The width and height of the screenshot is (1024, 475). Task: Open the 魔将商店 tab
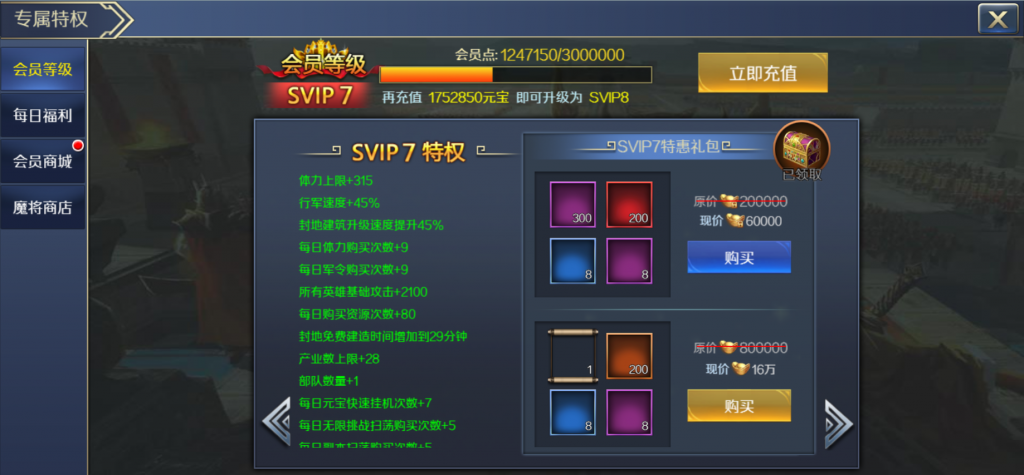coord(42,207)
